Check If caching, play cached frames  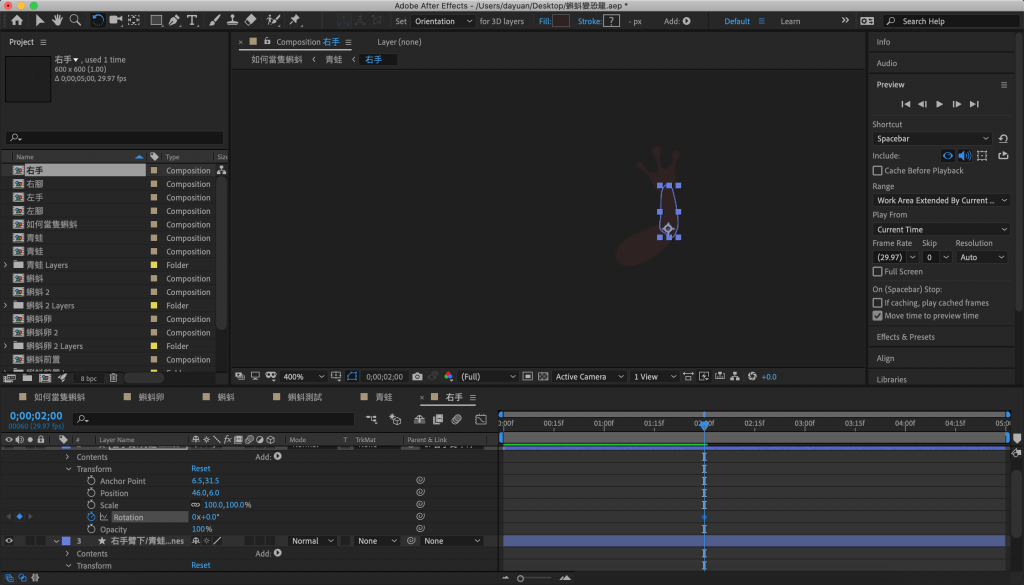(x=878, y=303)
